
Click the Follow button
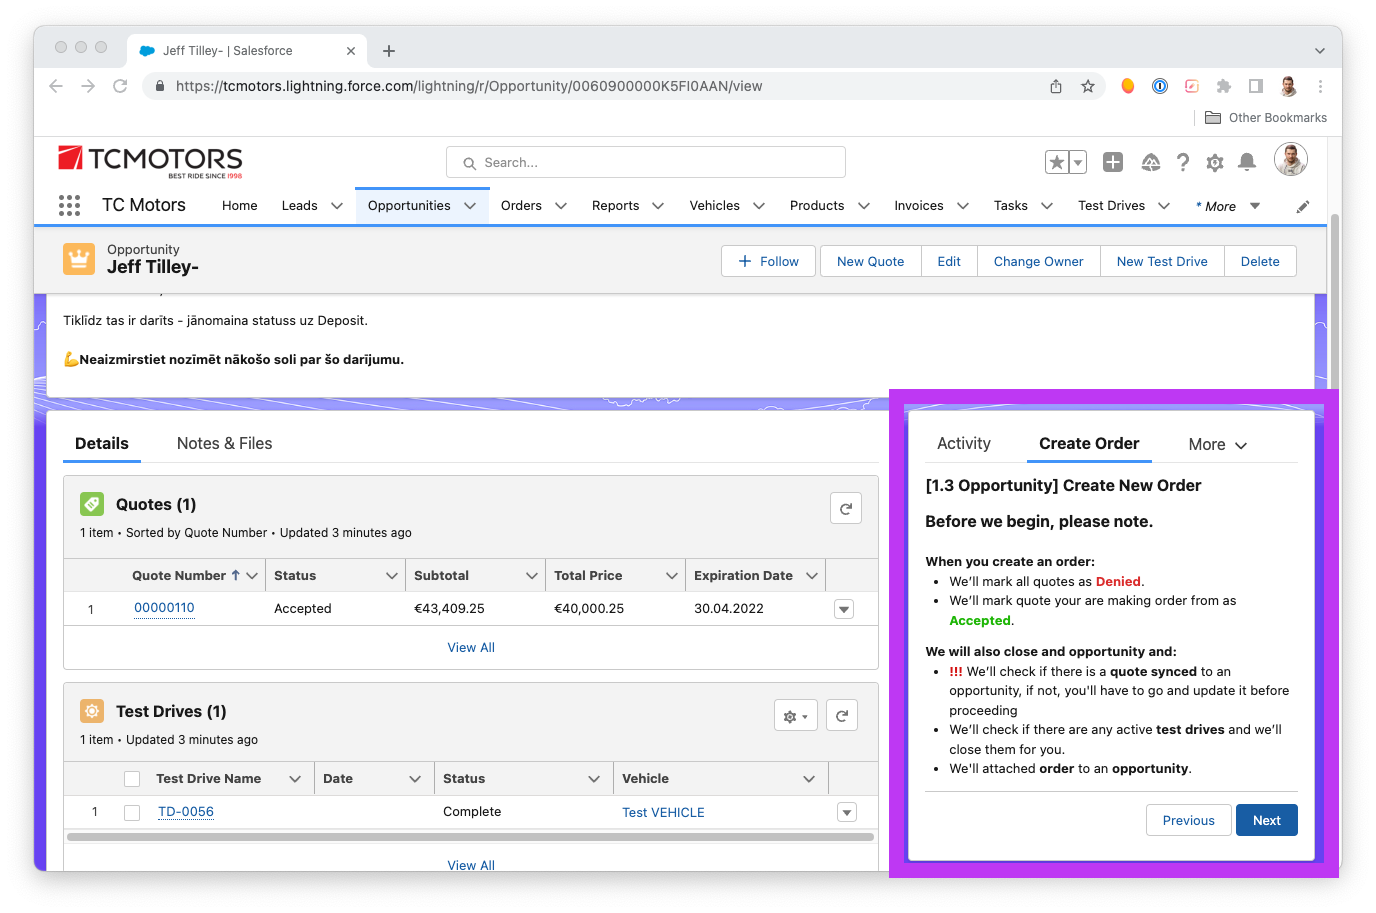click(x=768, y=262)
